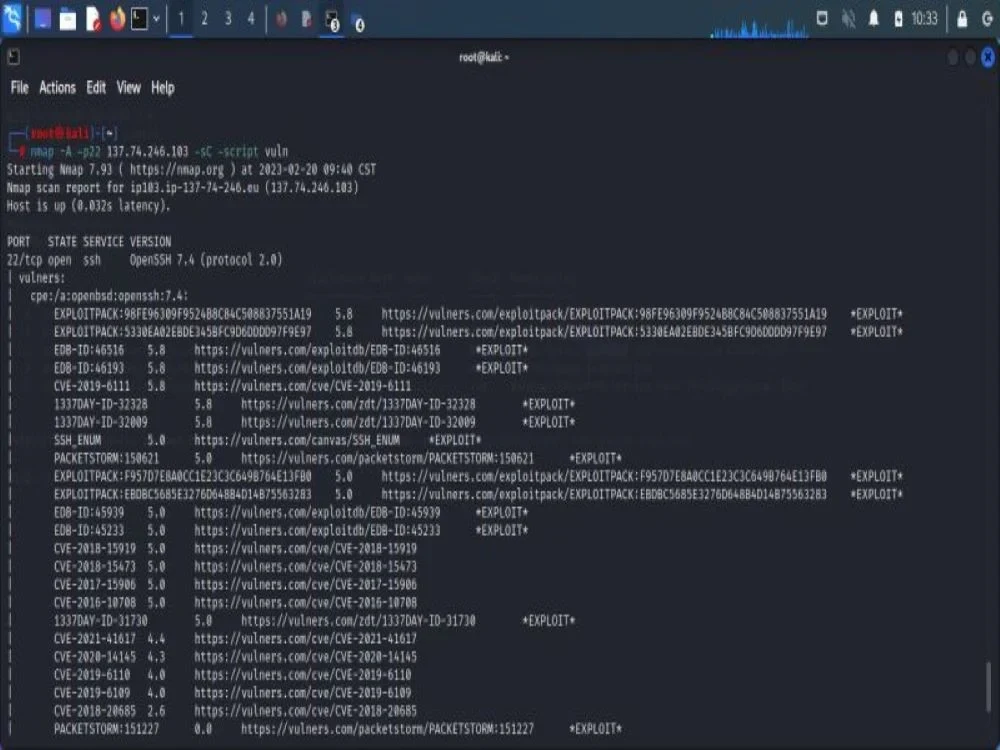Viewport: 1000px width, 750px height.
Task: Click 'Host is up (0.032s latency)' line
Action: [88, 205]
